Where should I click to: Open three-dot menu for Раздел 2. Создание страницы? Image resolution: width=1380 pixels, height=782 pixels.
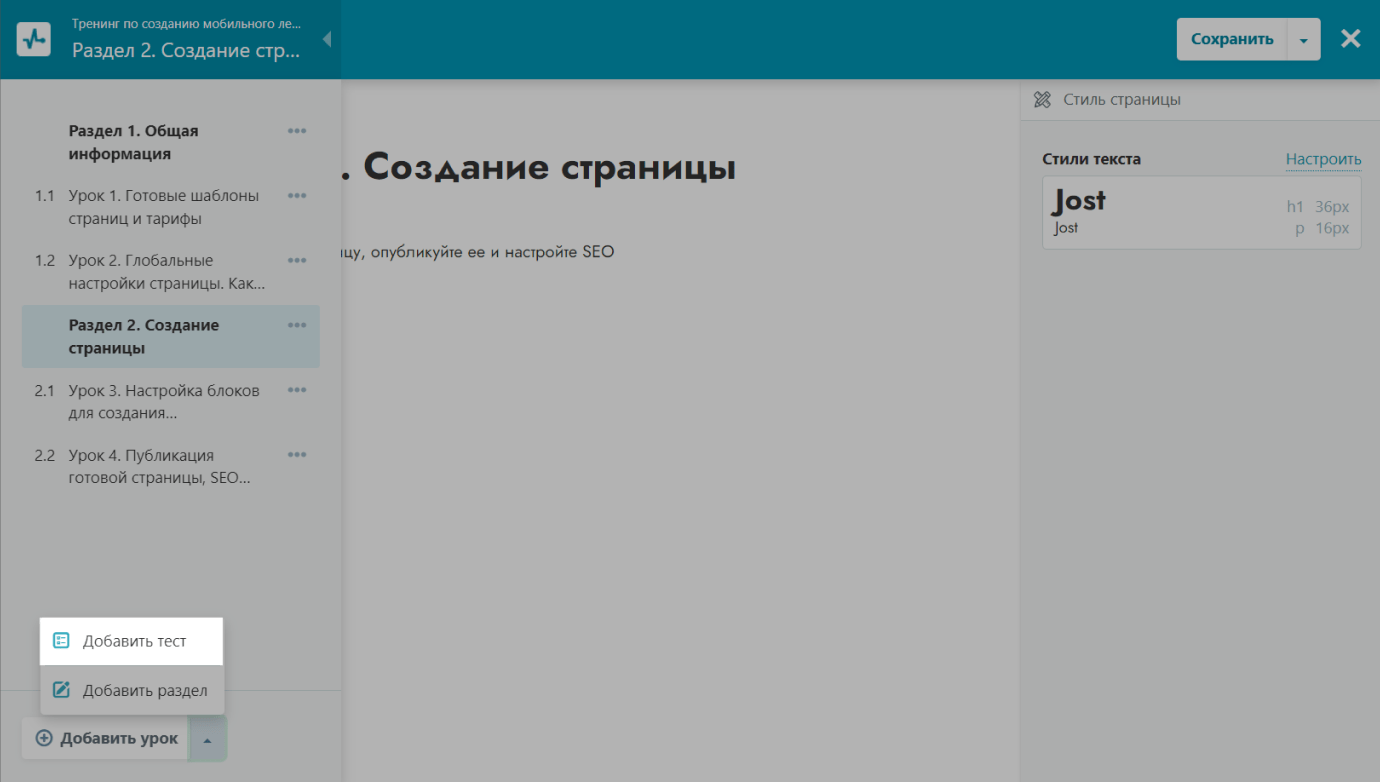tap(297, 325)
